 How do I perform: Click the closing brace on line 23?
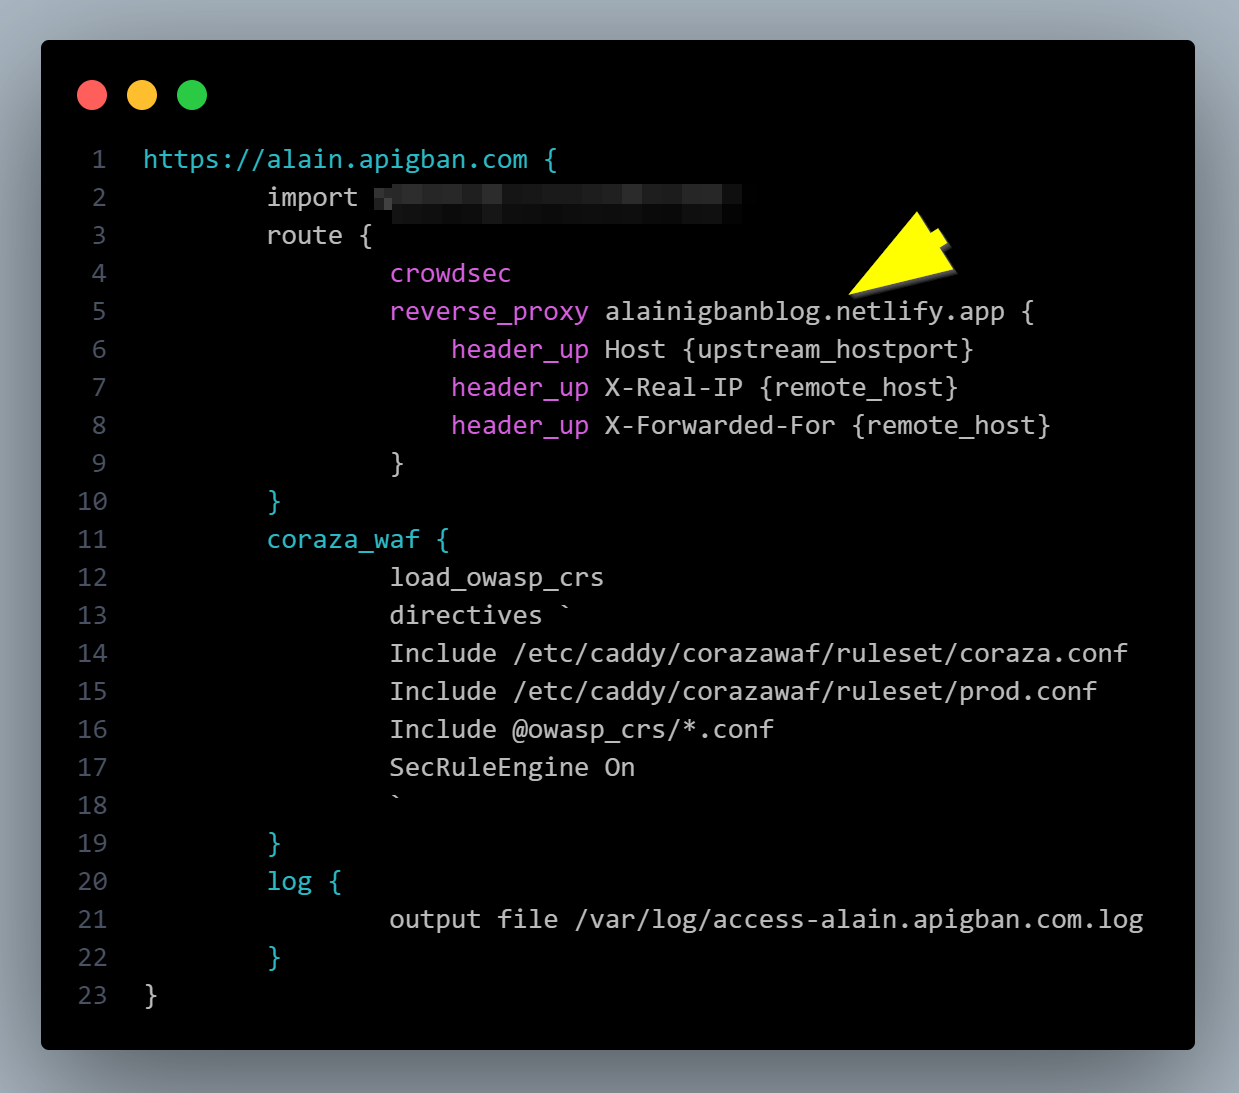[x=150, y=995]
